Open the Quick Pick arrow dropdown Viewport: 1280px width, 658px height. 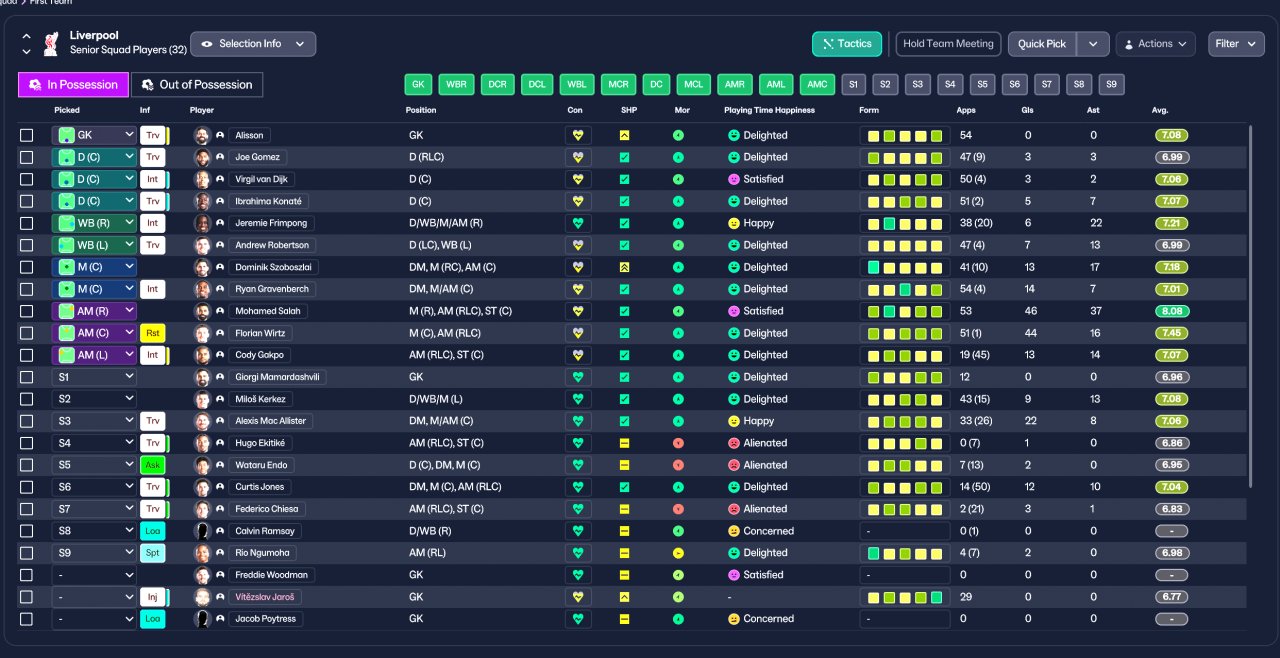click(x=1093, y=44)
